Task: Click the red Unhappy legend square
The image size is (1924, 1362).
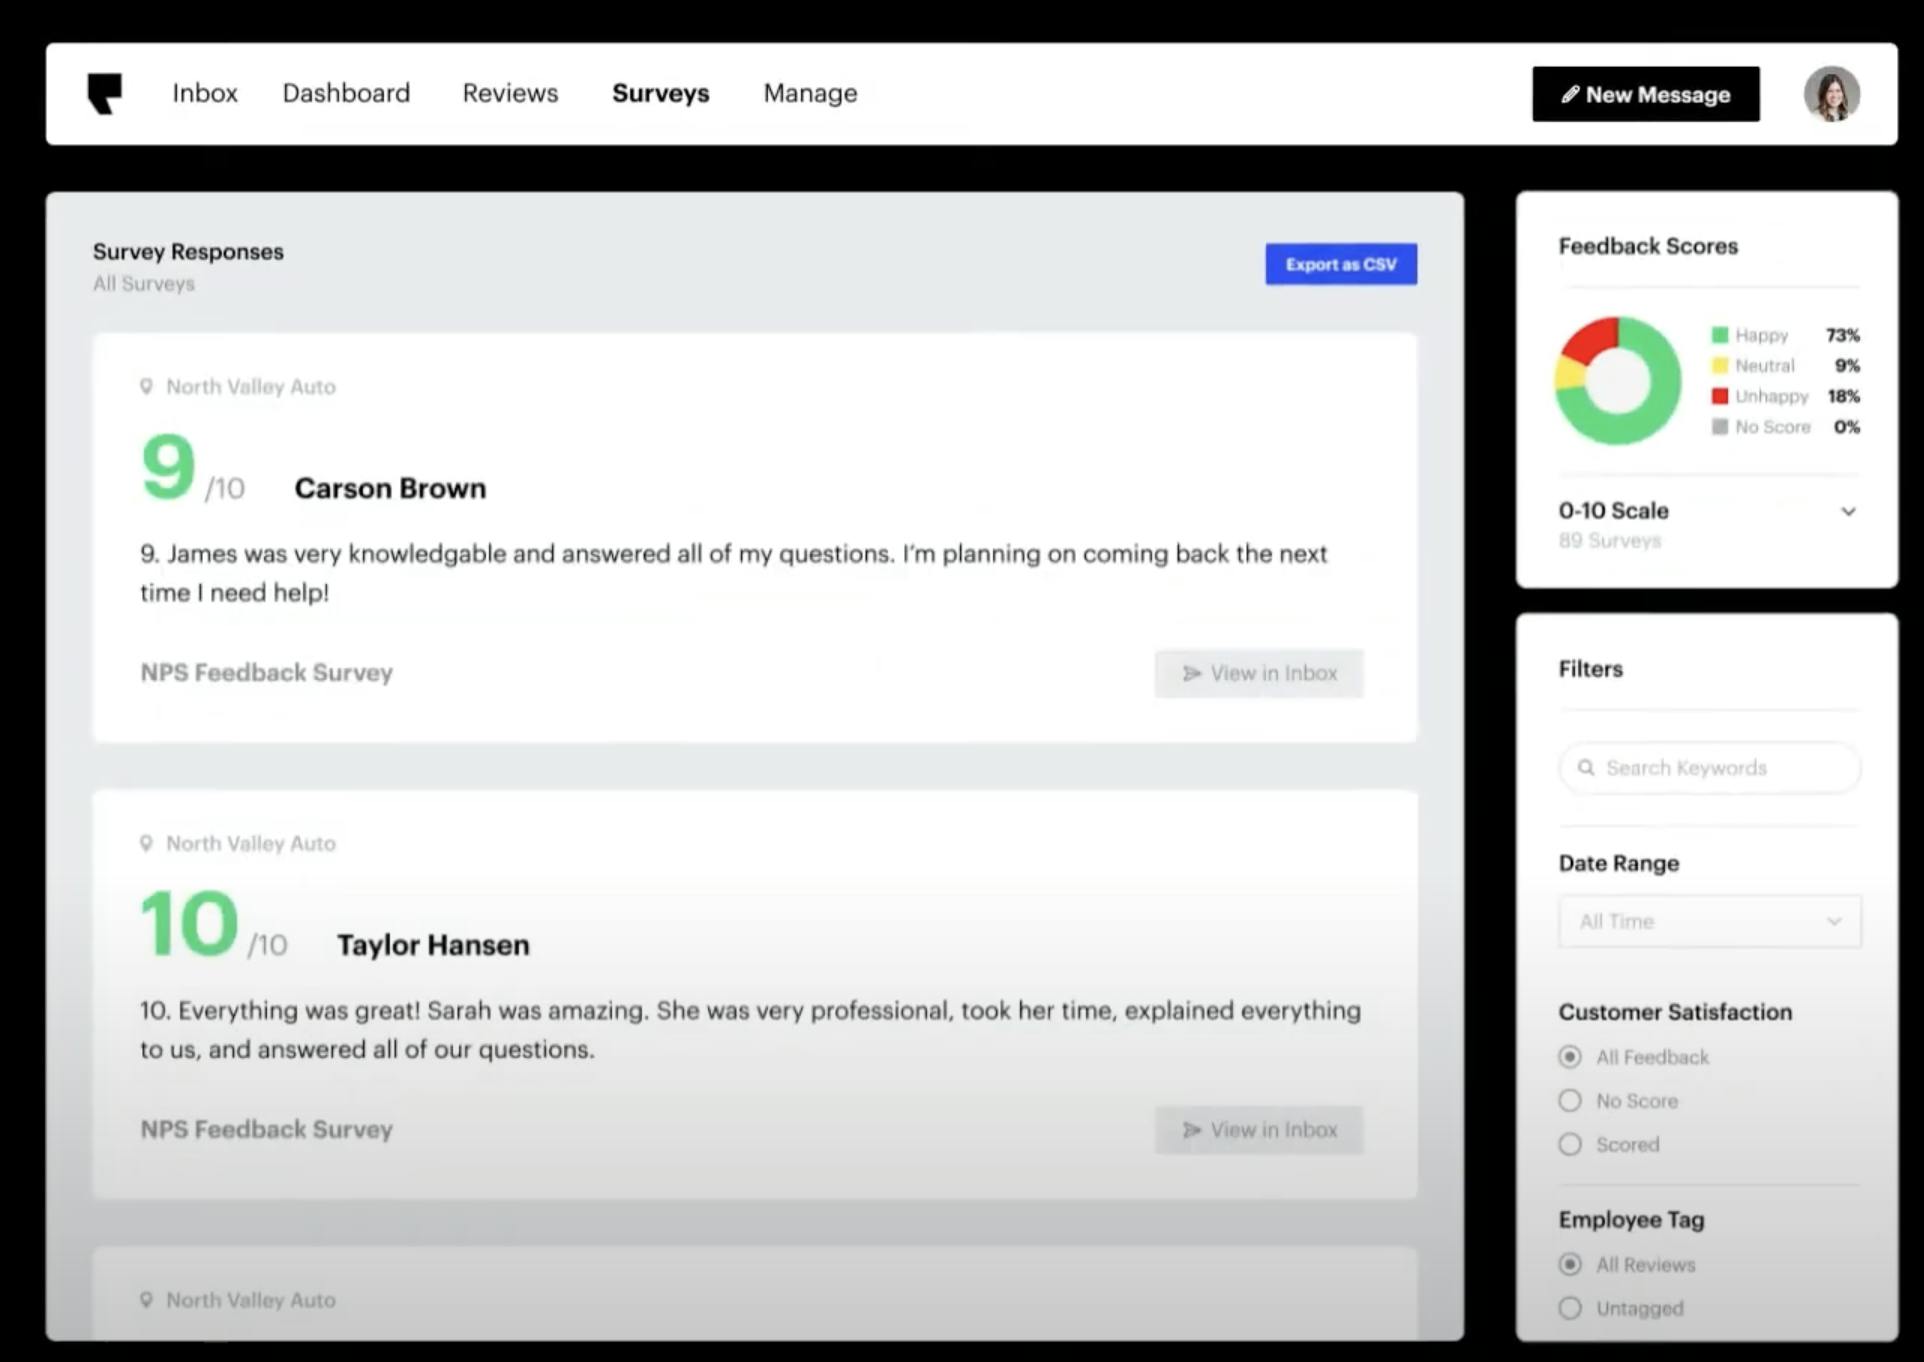Action: tap(1719, 396)
